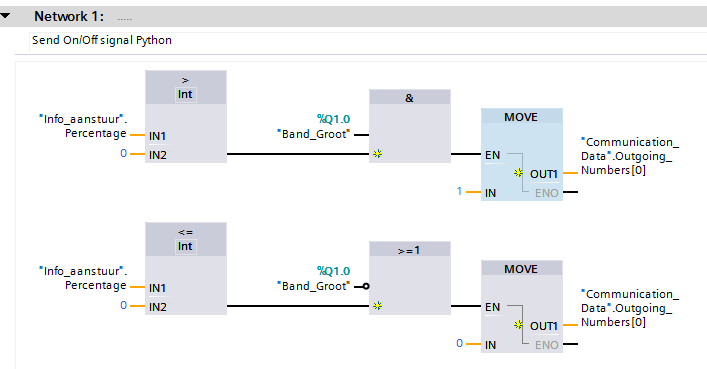Click the %Q1.0 address above upper Band_Groot
Image resolution: width=707 pixels, height=369 pixels.
click(x=333, y=119)
